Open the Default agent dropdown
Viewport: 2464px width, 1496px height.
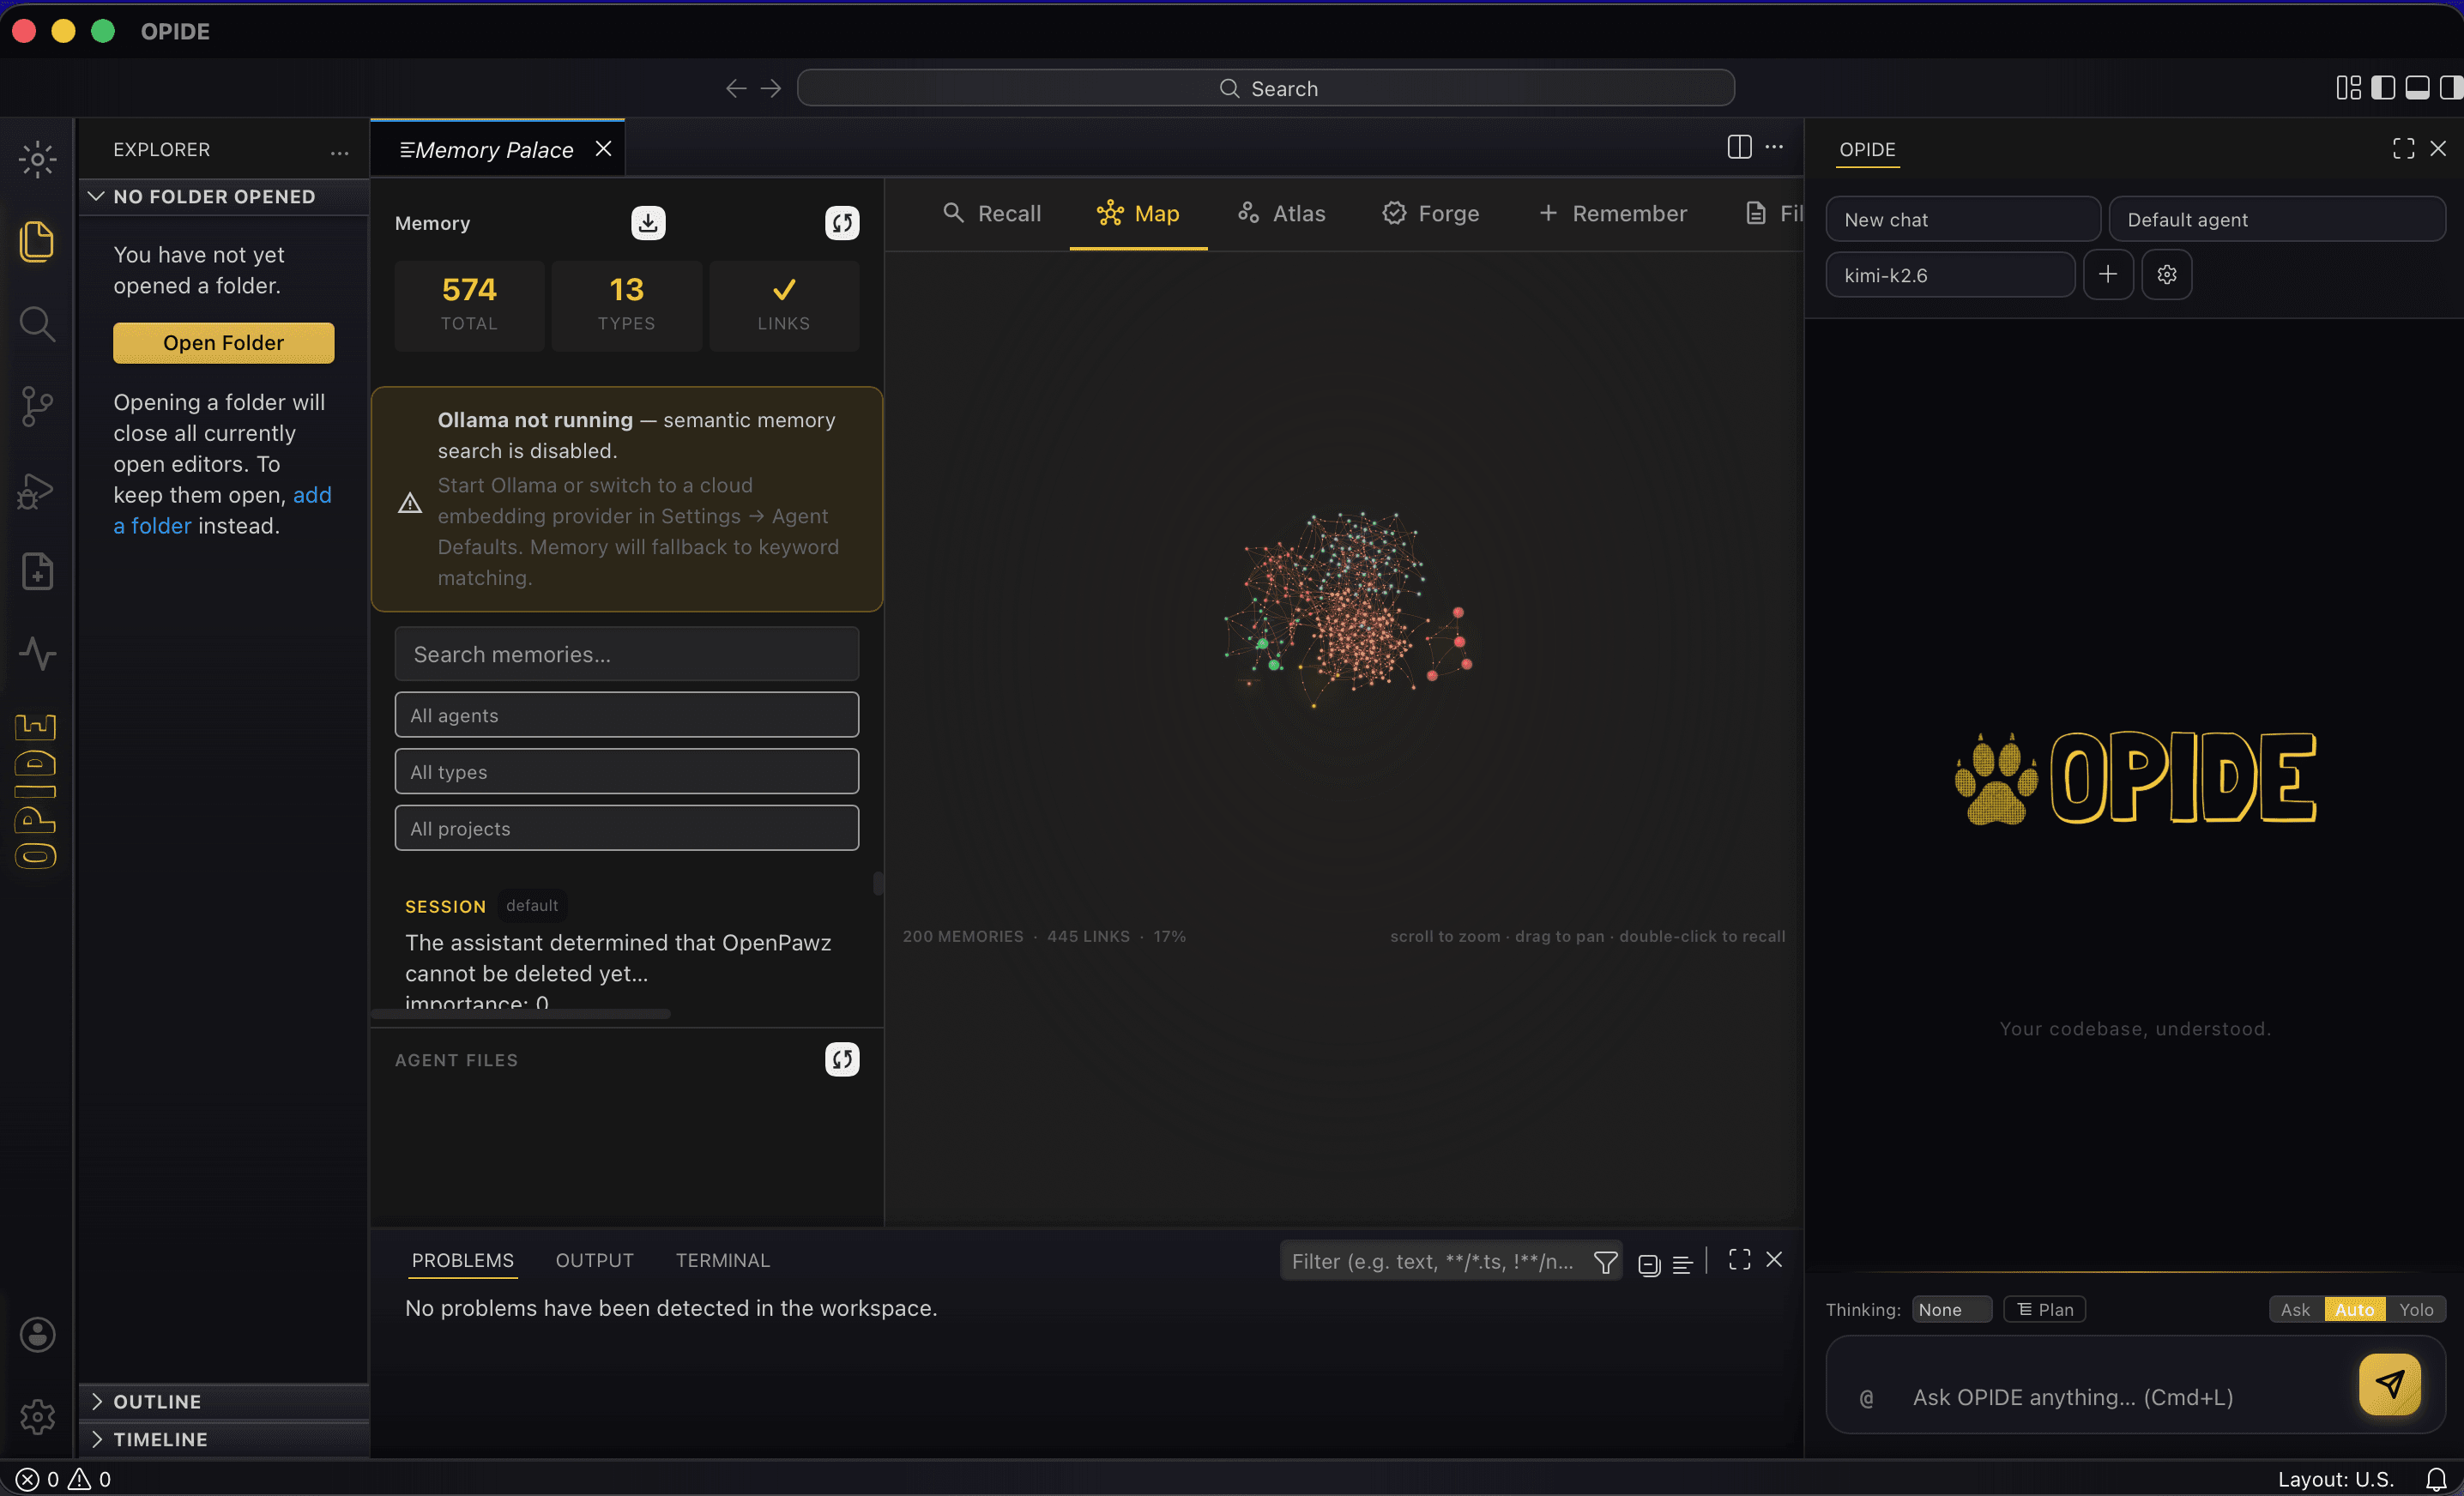coord(2277,219)
